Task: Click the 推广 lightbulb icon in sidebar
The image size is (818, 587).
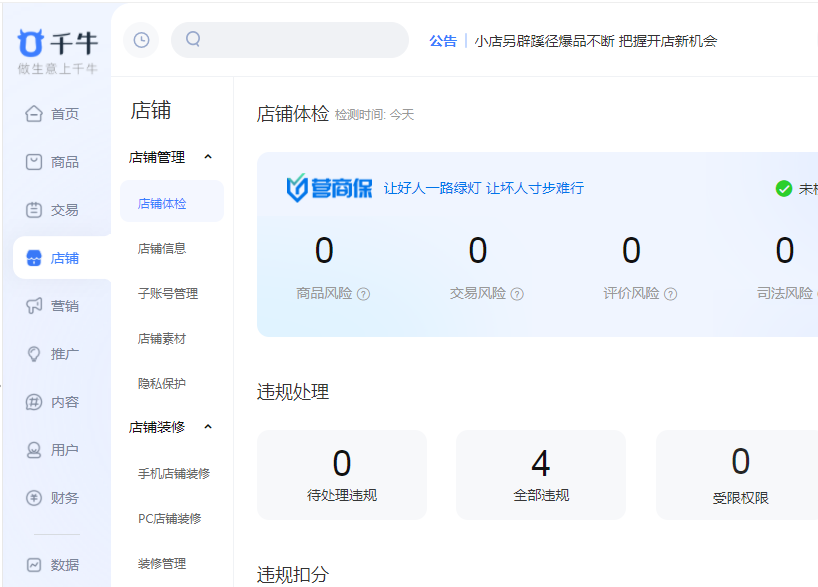Action: click(34, 354)
